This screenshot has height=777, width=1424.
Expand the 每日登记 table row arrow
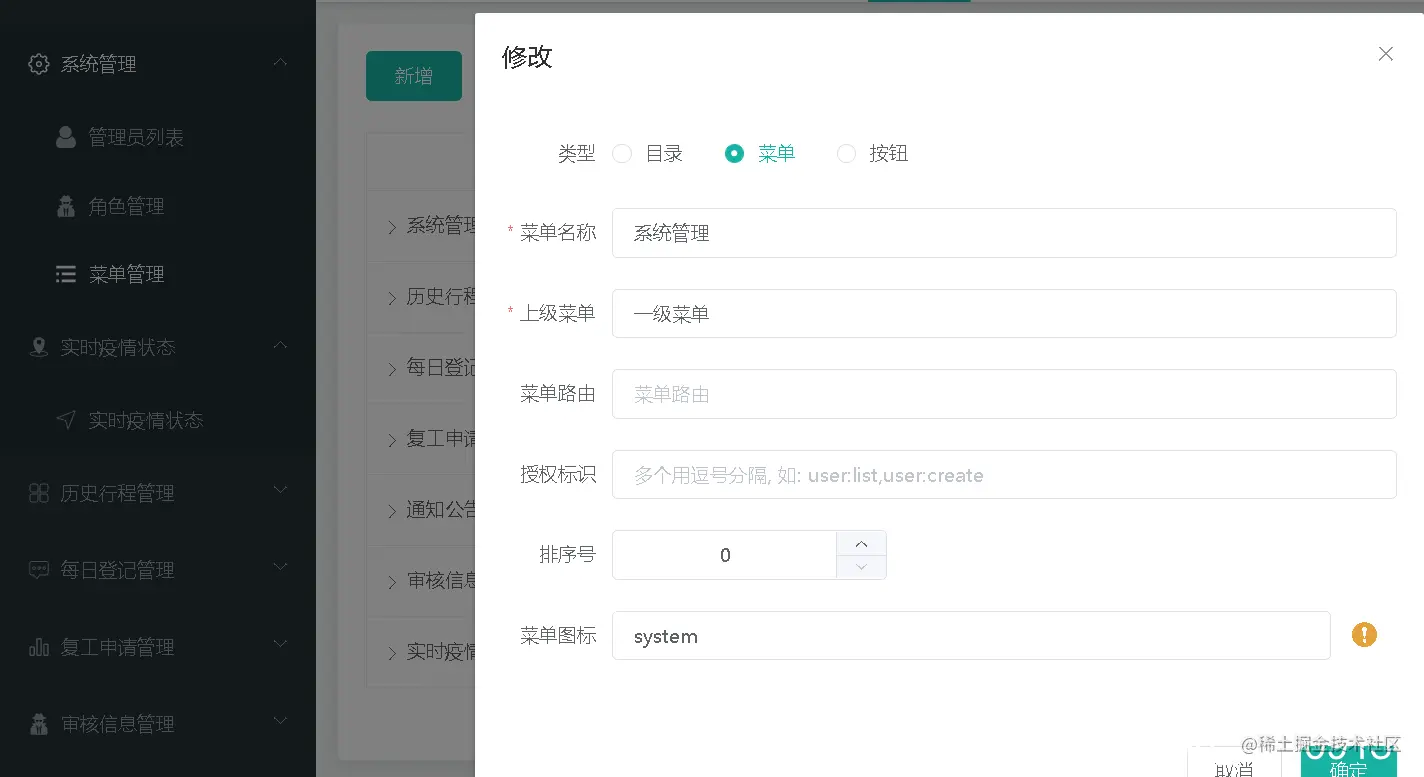click(392, 369)
